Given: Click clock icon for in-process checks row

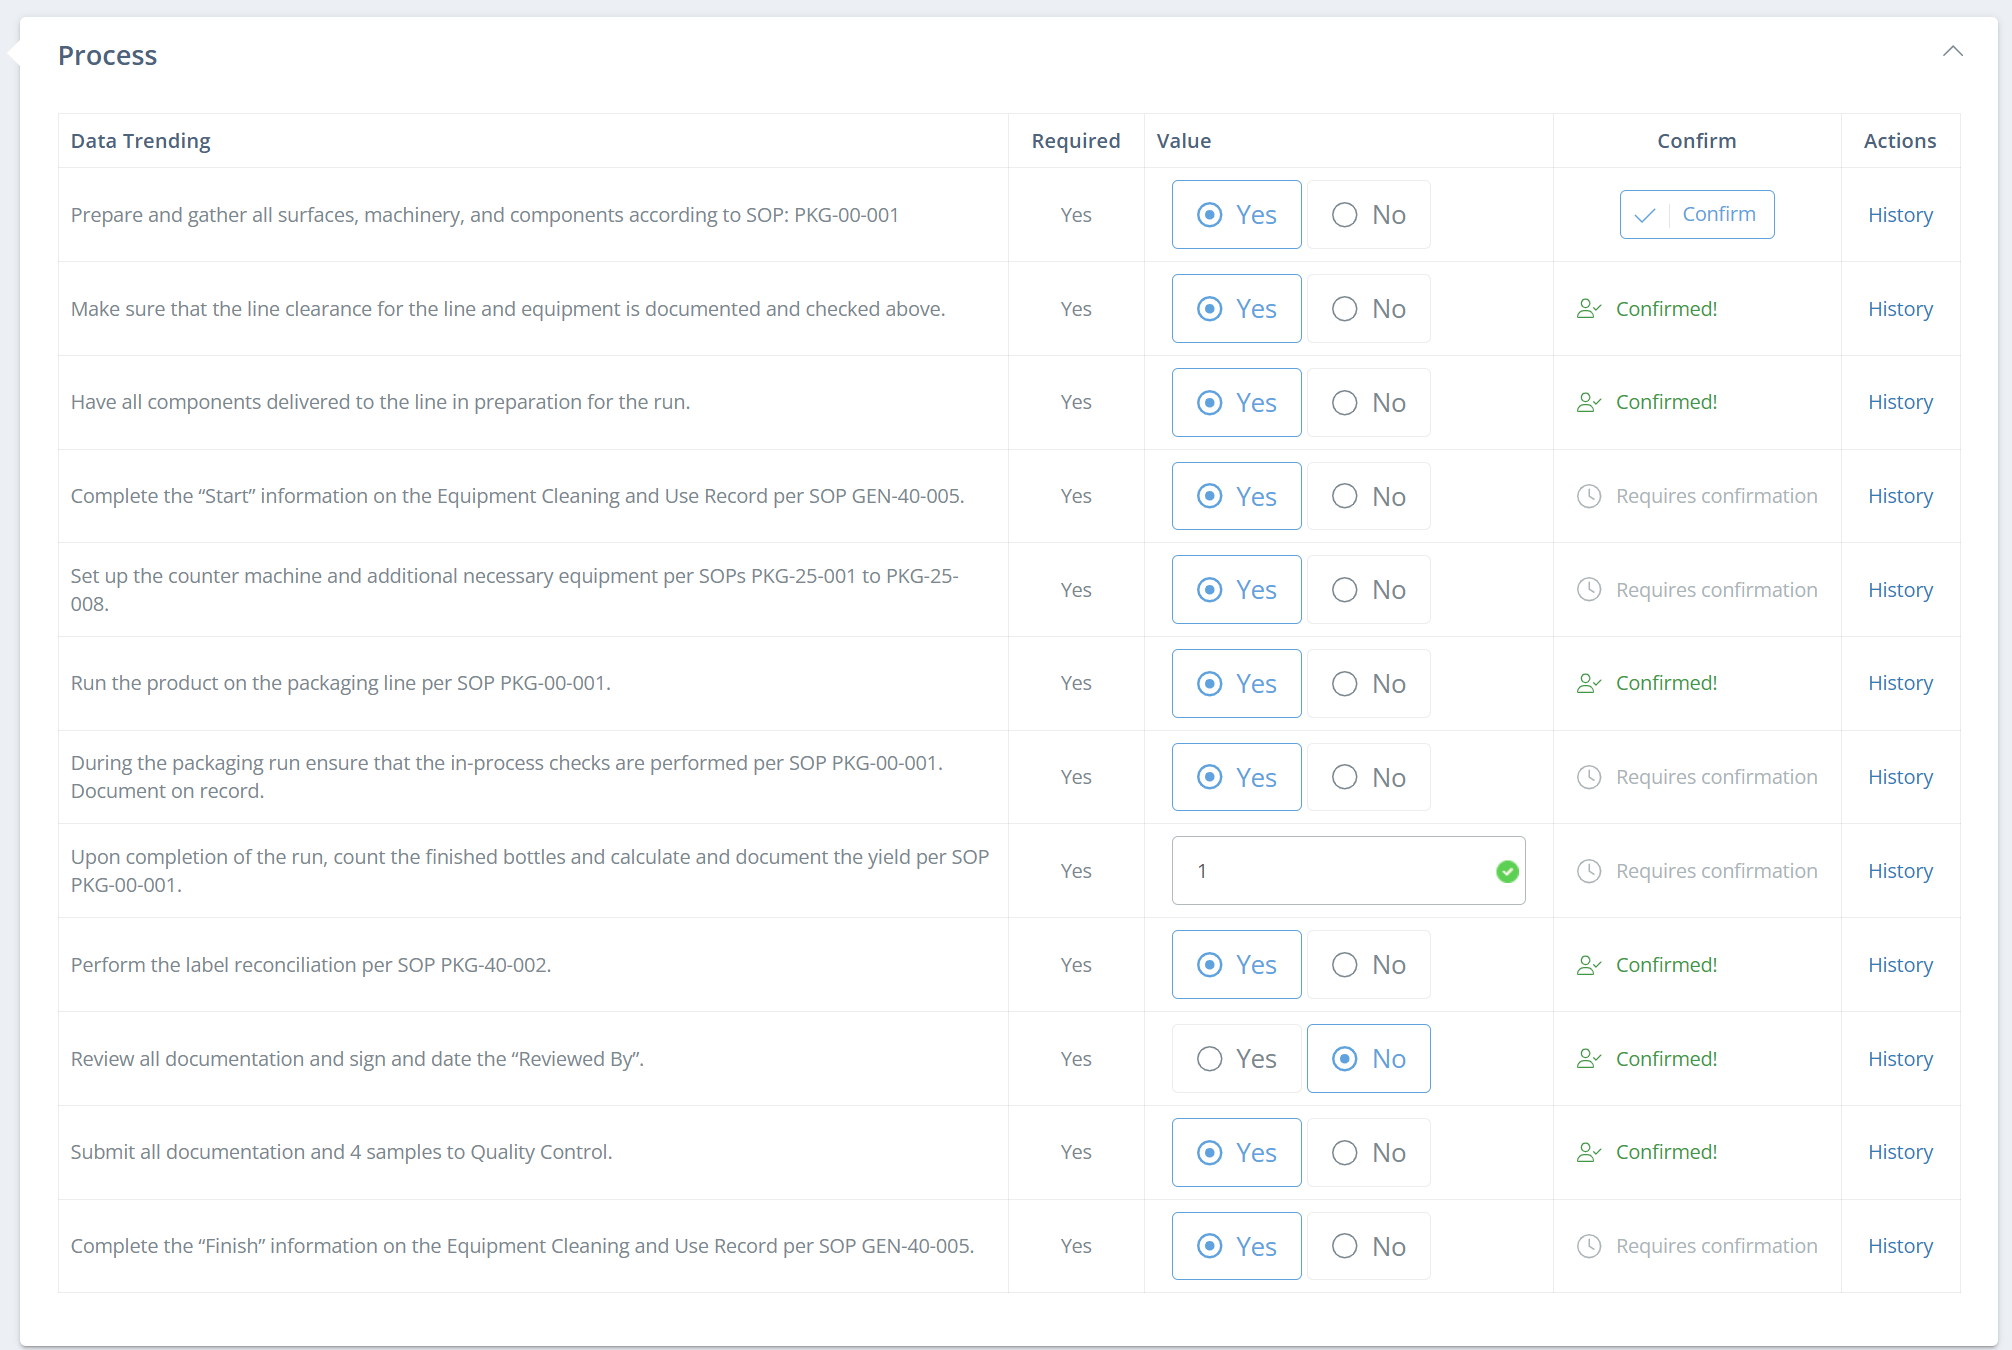Looking at the screenshot, I should [x=1589, y=777].
